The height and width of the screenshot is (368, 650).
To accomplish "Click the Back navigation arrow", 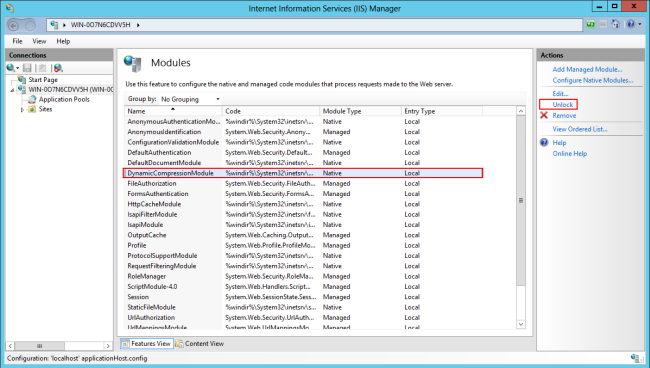I will point(14,25).
